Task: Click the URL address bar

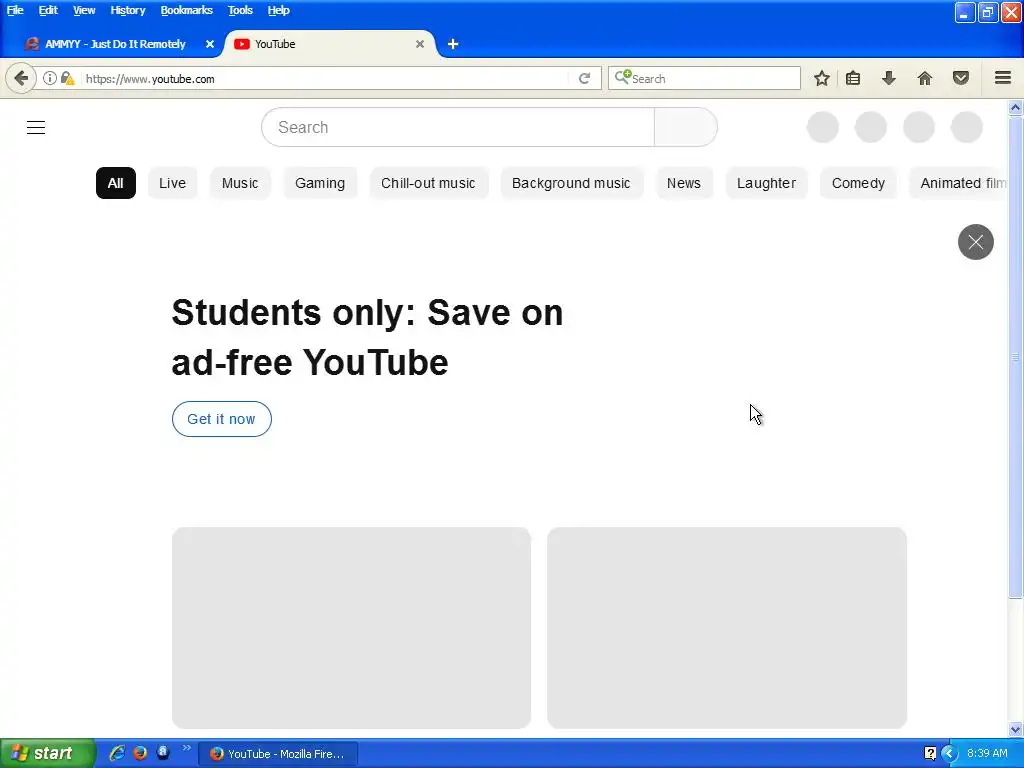Action: pyautogui.click(x=327, y=78)
